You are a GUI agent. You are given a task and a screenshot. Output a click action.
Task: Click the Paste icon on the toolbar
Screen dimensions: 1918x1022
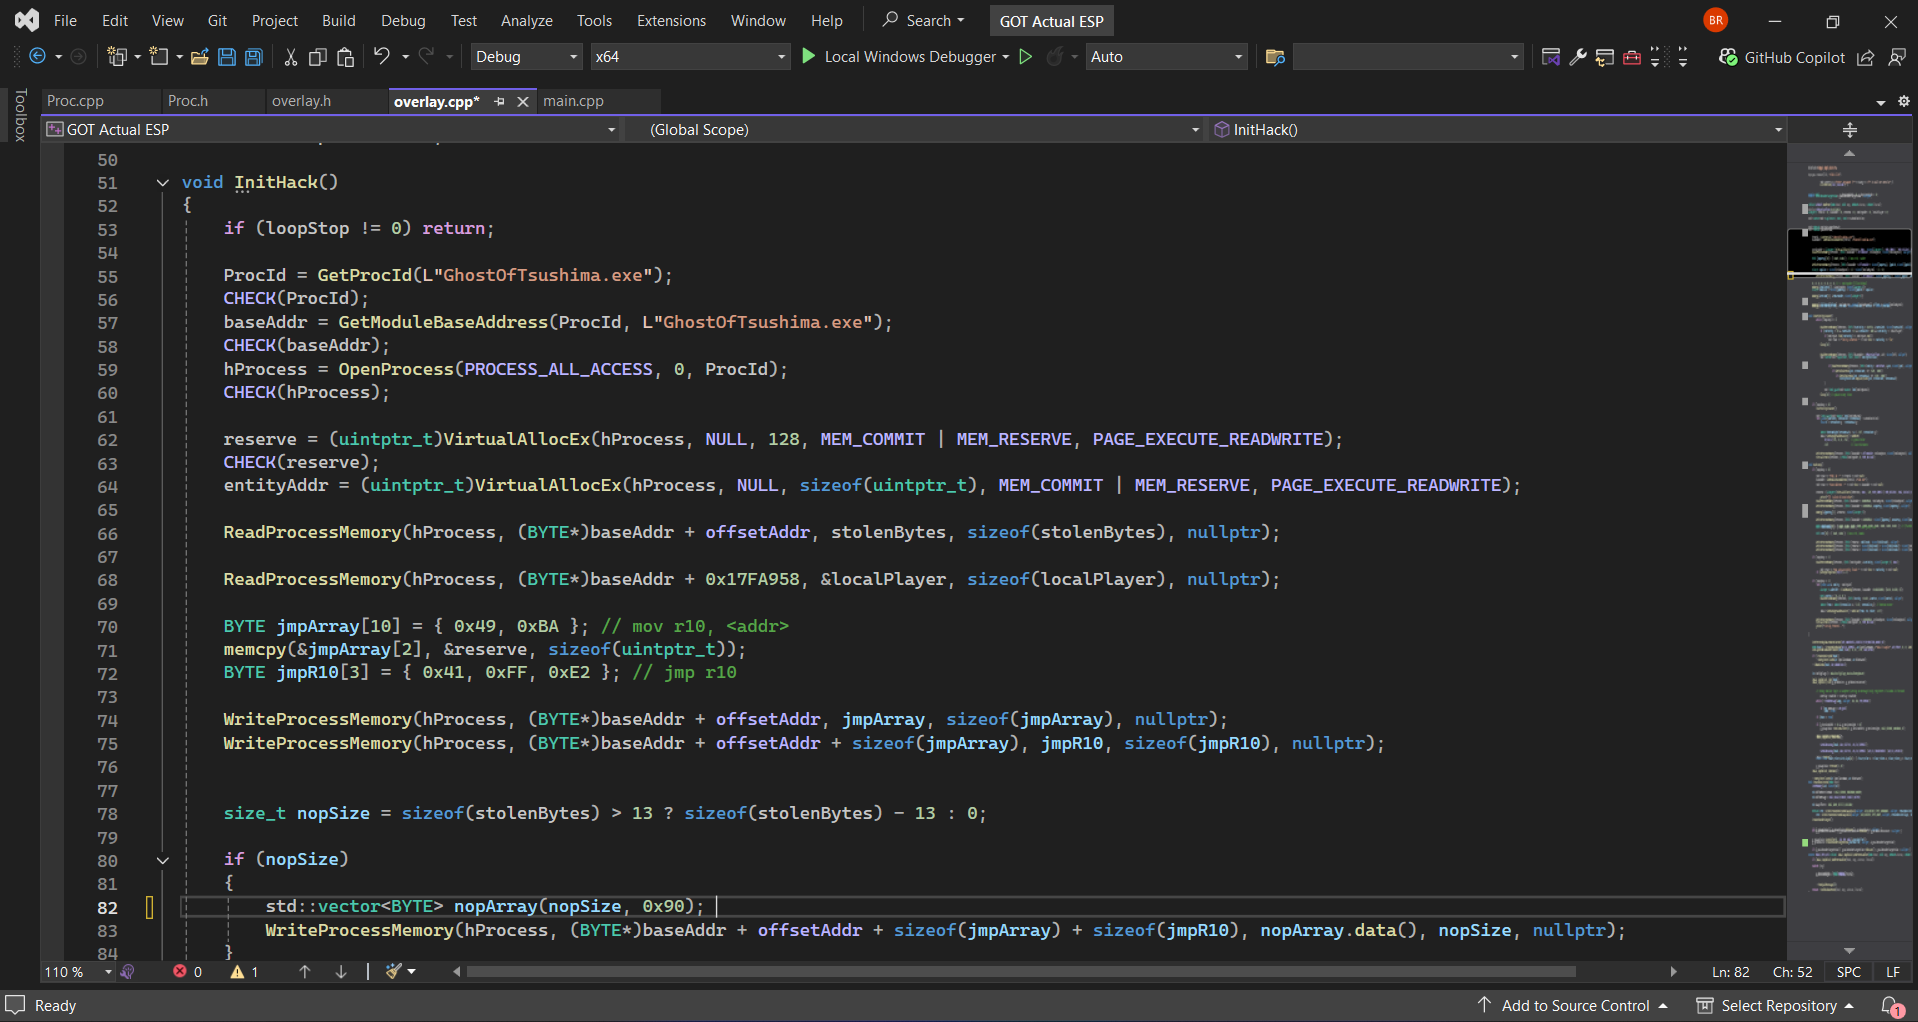pos(345,57)
